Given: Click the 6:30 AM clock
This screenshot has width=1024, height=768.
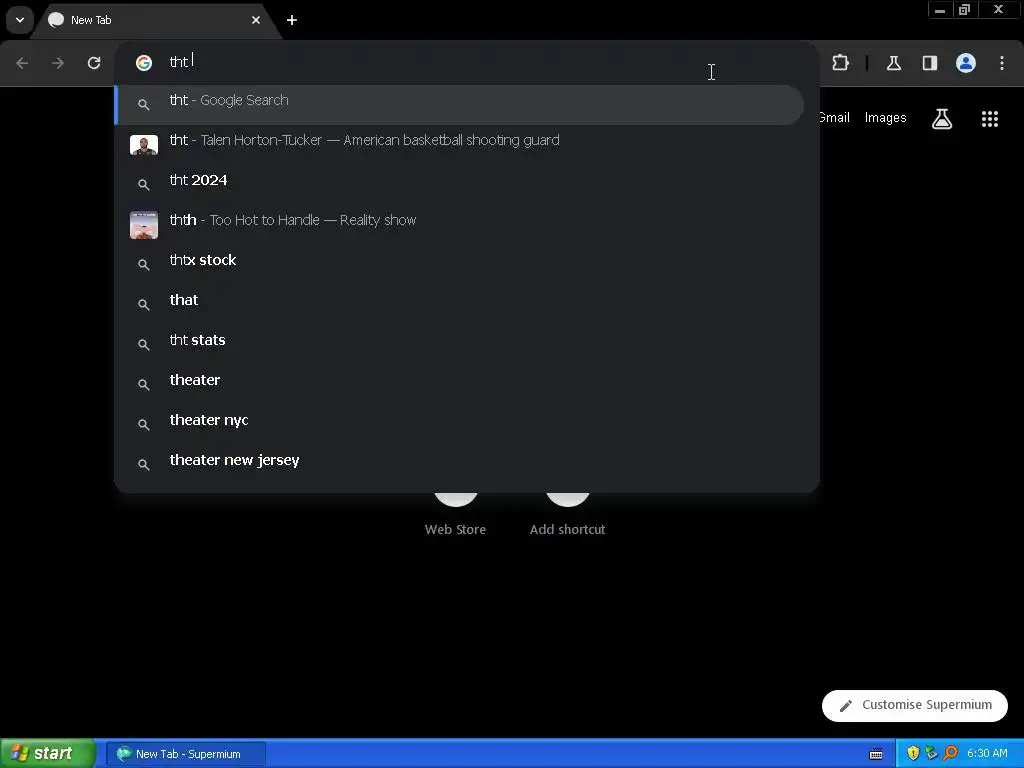Looking at the screenshot, I should coord(987,754).
